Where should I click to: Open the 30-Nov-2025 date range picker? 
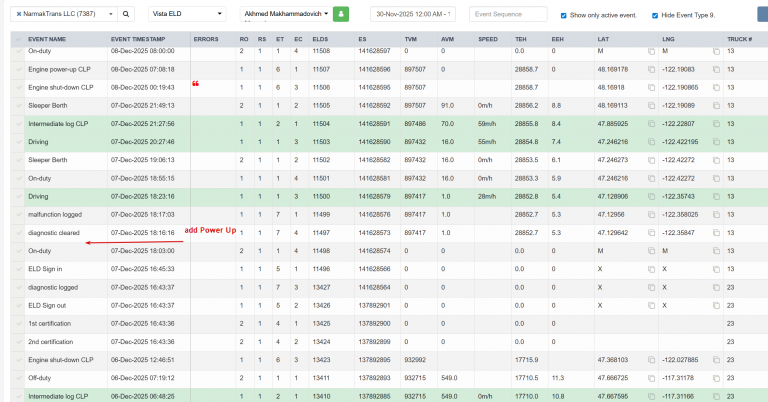(x=413, y=14)
